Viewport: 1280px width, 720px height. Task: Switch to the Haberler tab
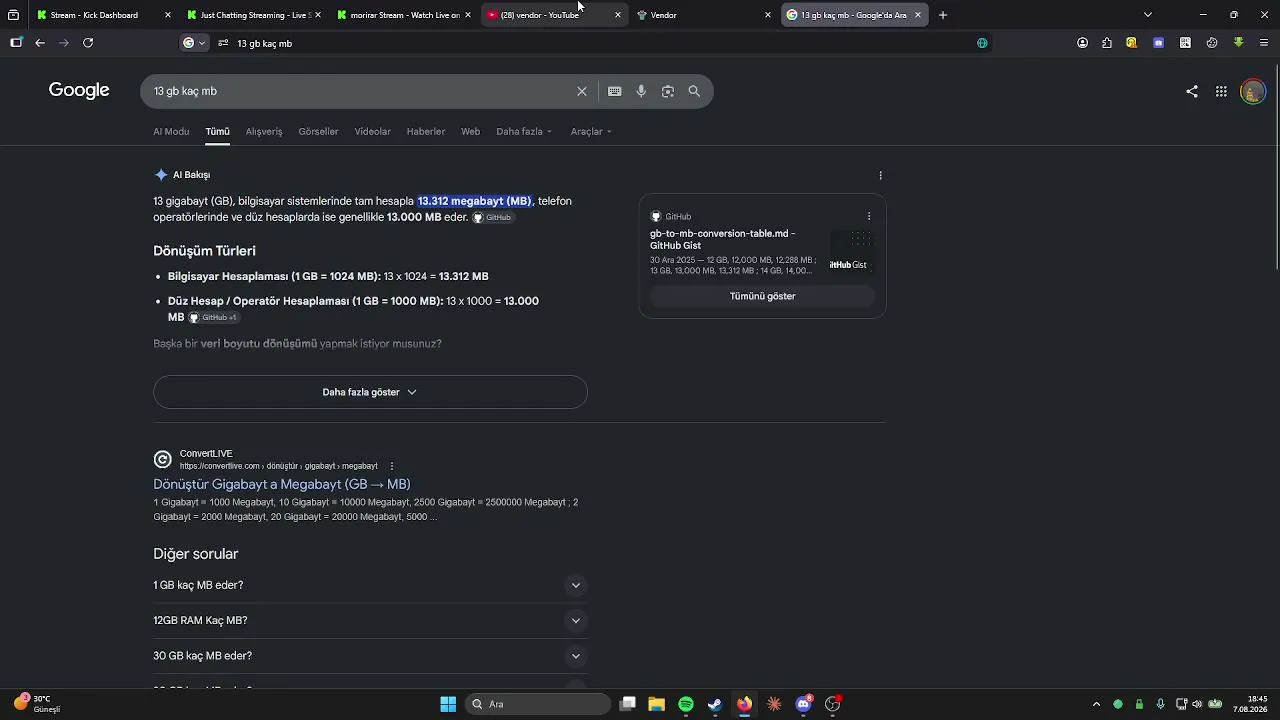[x=426, y=131]
